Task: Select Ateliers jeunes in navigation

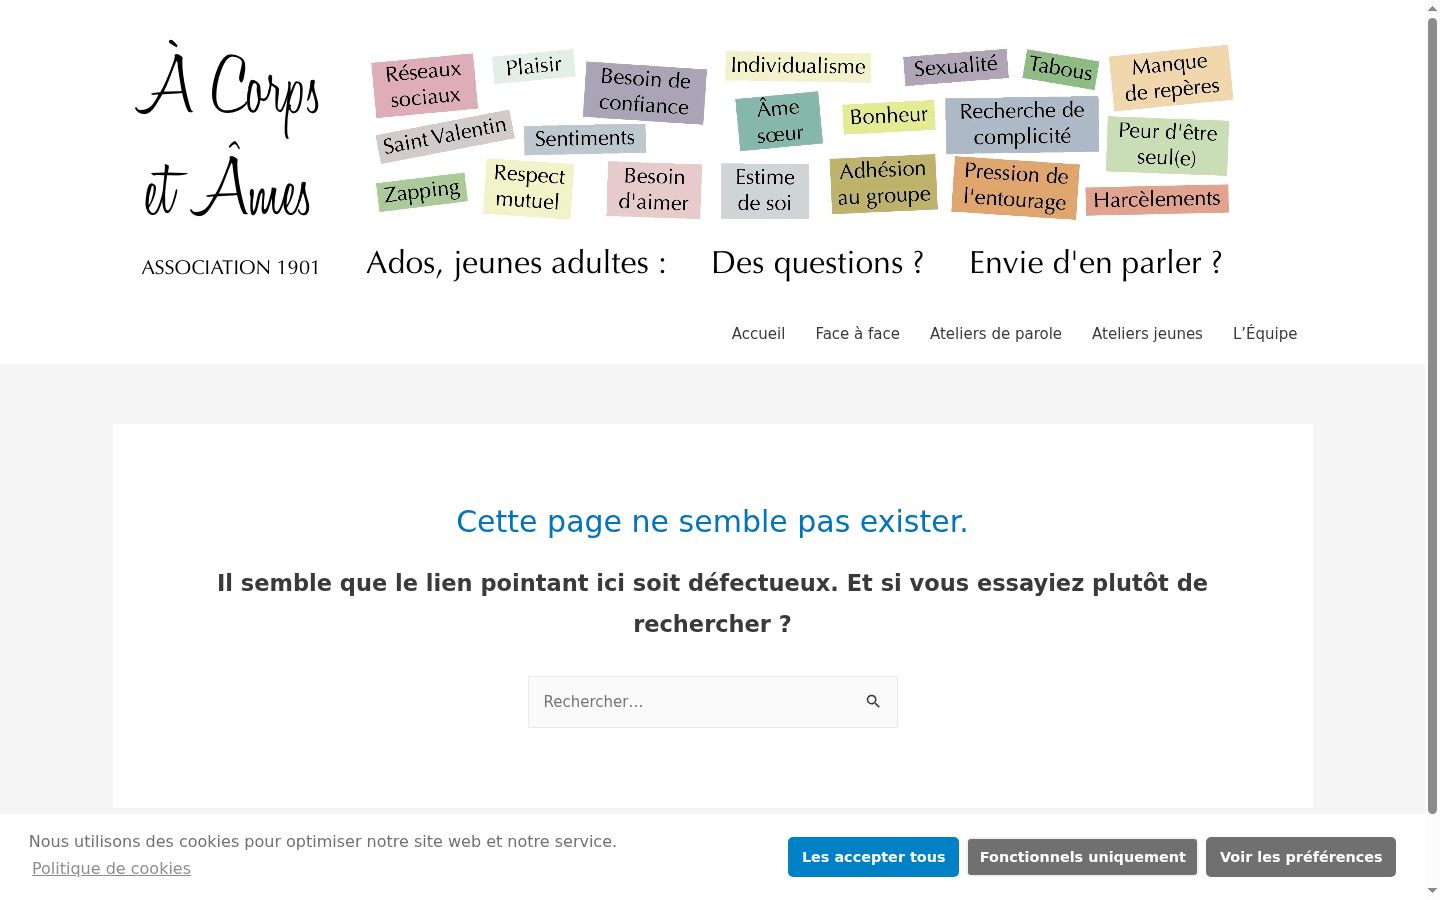Action: click(1147, 334)
